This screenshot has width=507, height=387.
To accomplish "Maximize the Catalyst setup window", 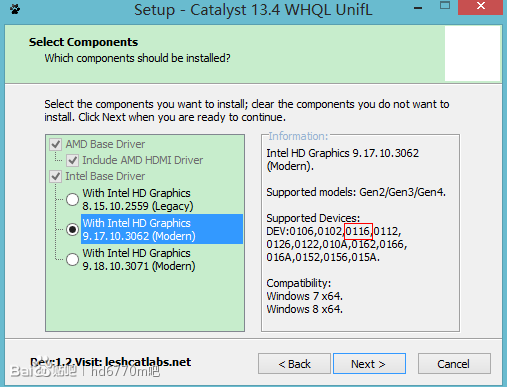I will pyautogui.click(x=445, y=5).
